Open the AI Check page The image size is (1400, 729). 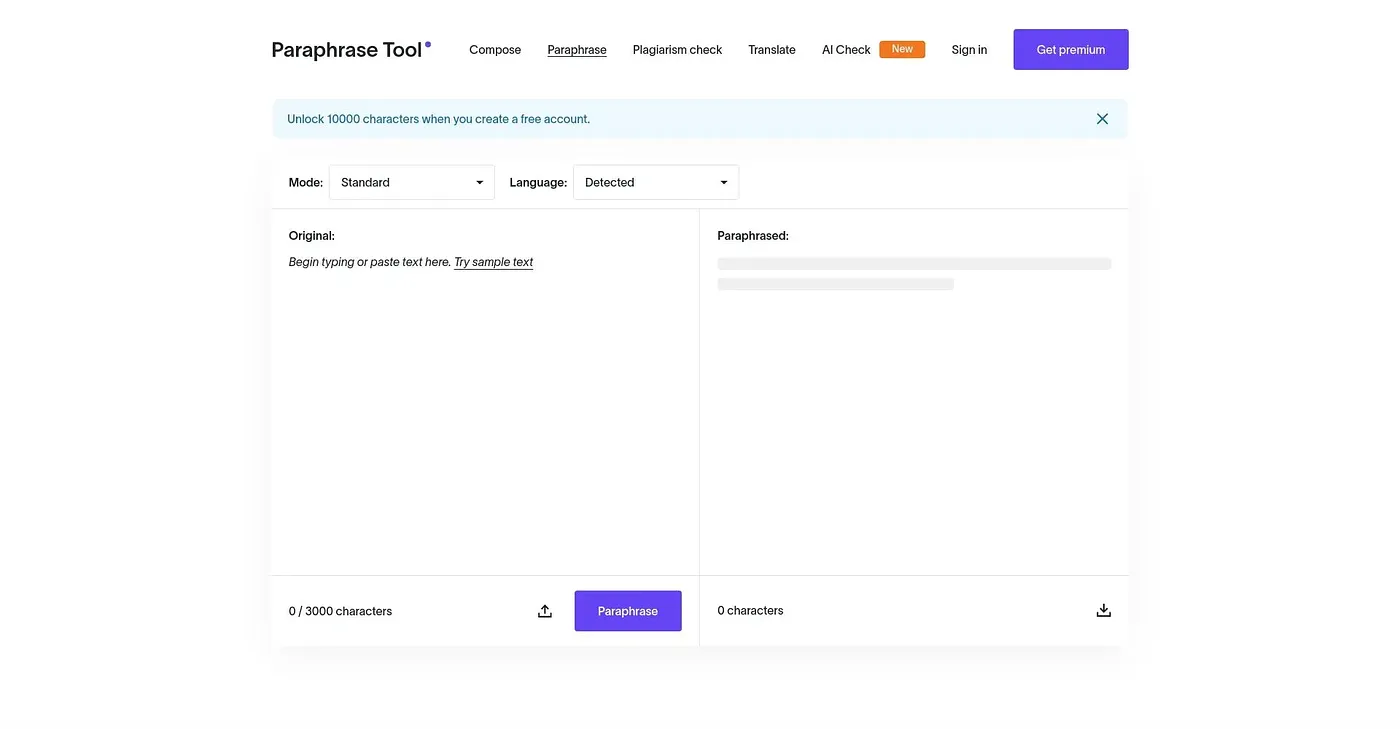[x=846, y=50]
